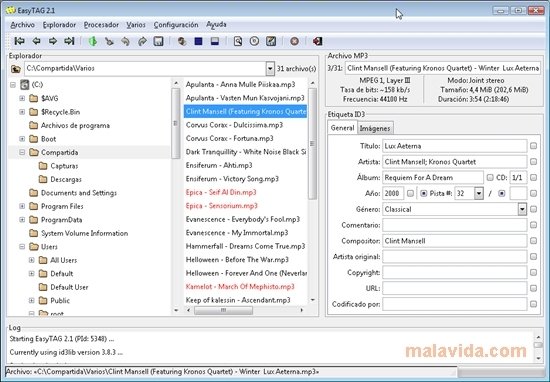Click the invert selection icon
Screen dimensions: 550x382
pos(215,41)
